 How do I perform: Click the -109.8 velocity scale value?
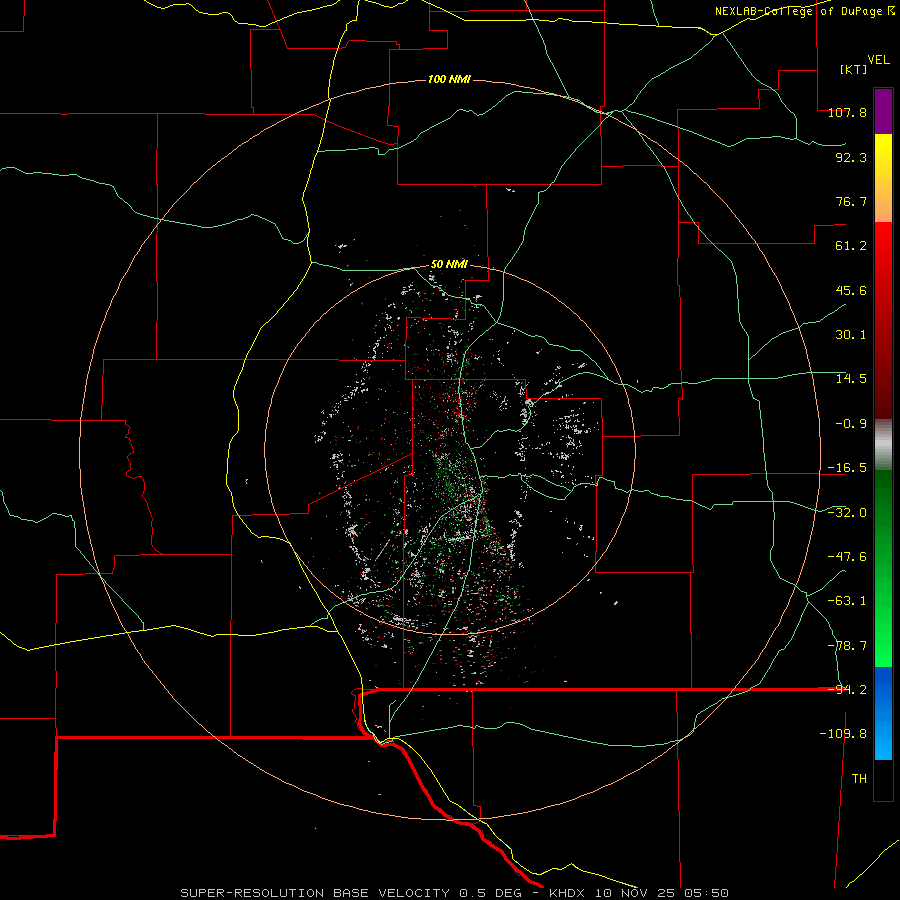(x=843, y=734)
